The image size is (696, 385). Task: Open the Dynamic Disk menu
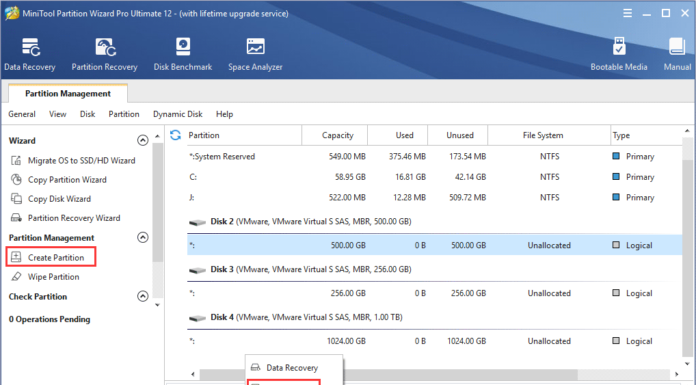pyautogui.click(x=178, y=114)
